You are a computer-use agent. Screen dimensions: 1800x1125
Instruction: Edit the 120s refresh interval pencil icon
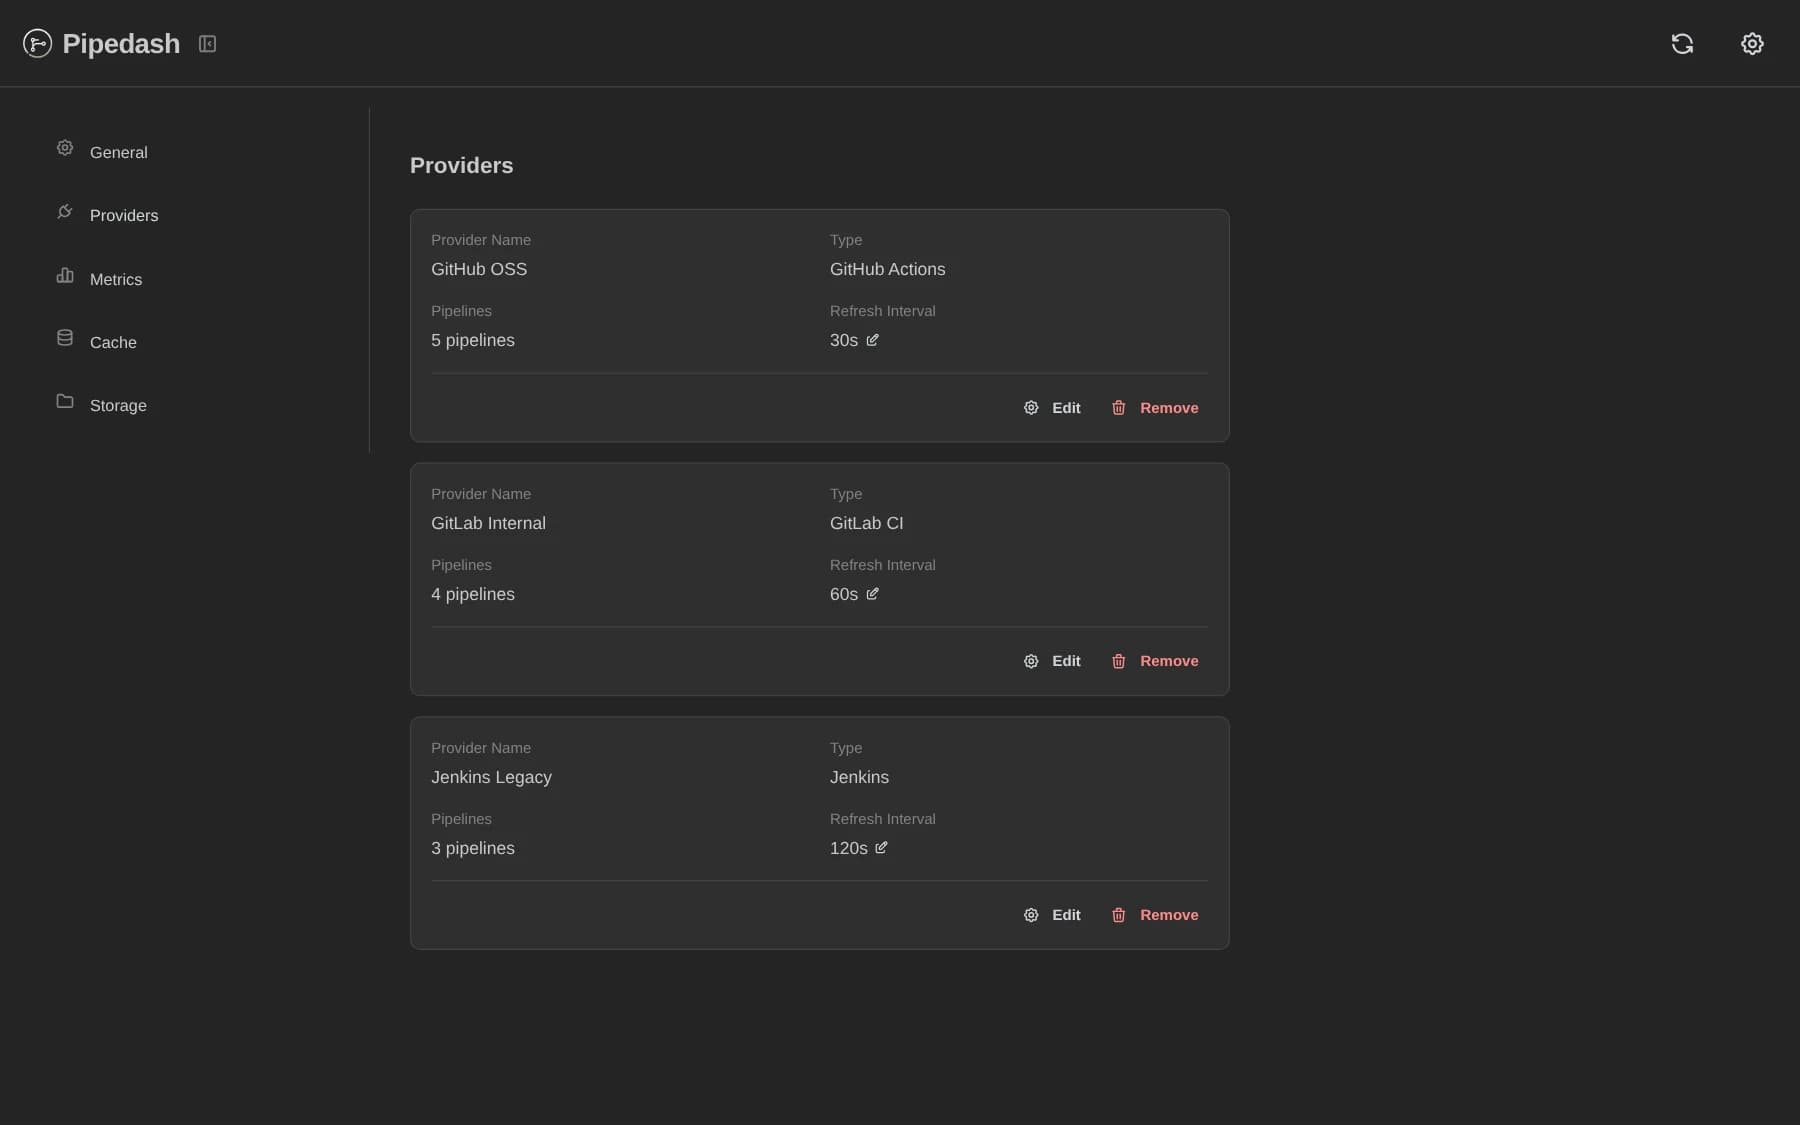tap(881, 848)
